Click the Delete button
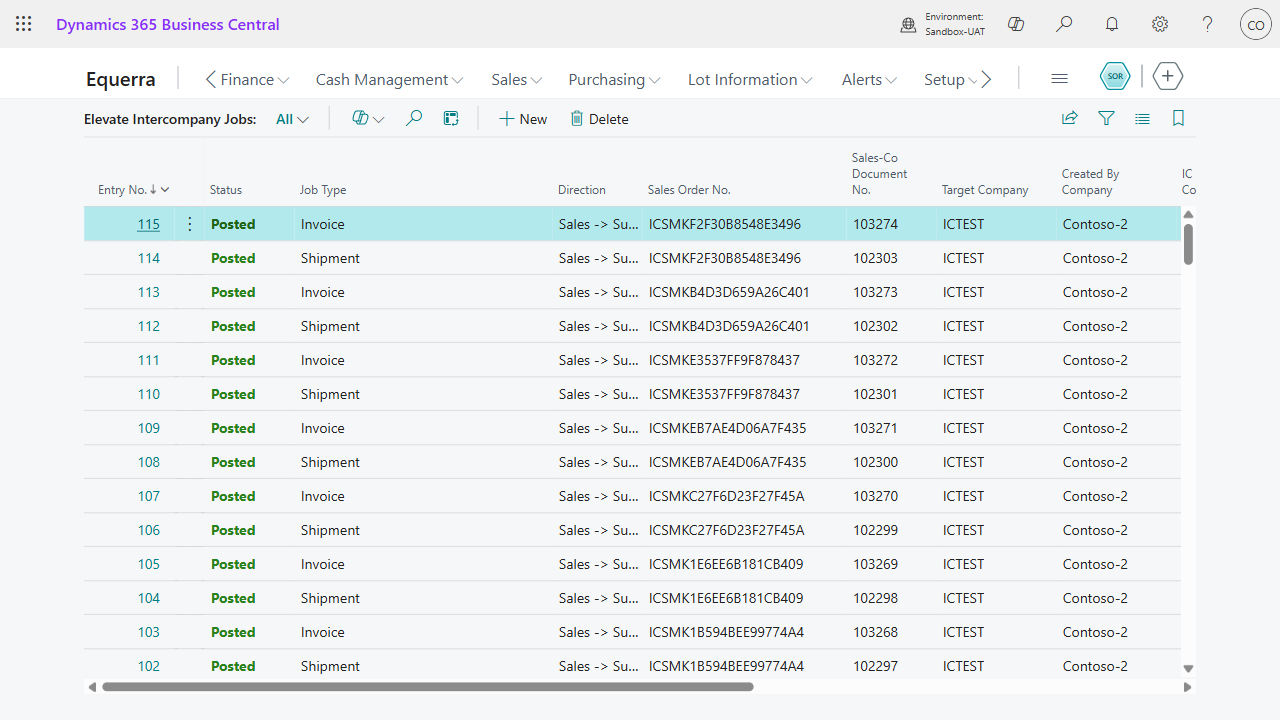 pyautogui.click(x=599, y=119)
